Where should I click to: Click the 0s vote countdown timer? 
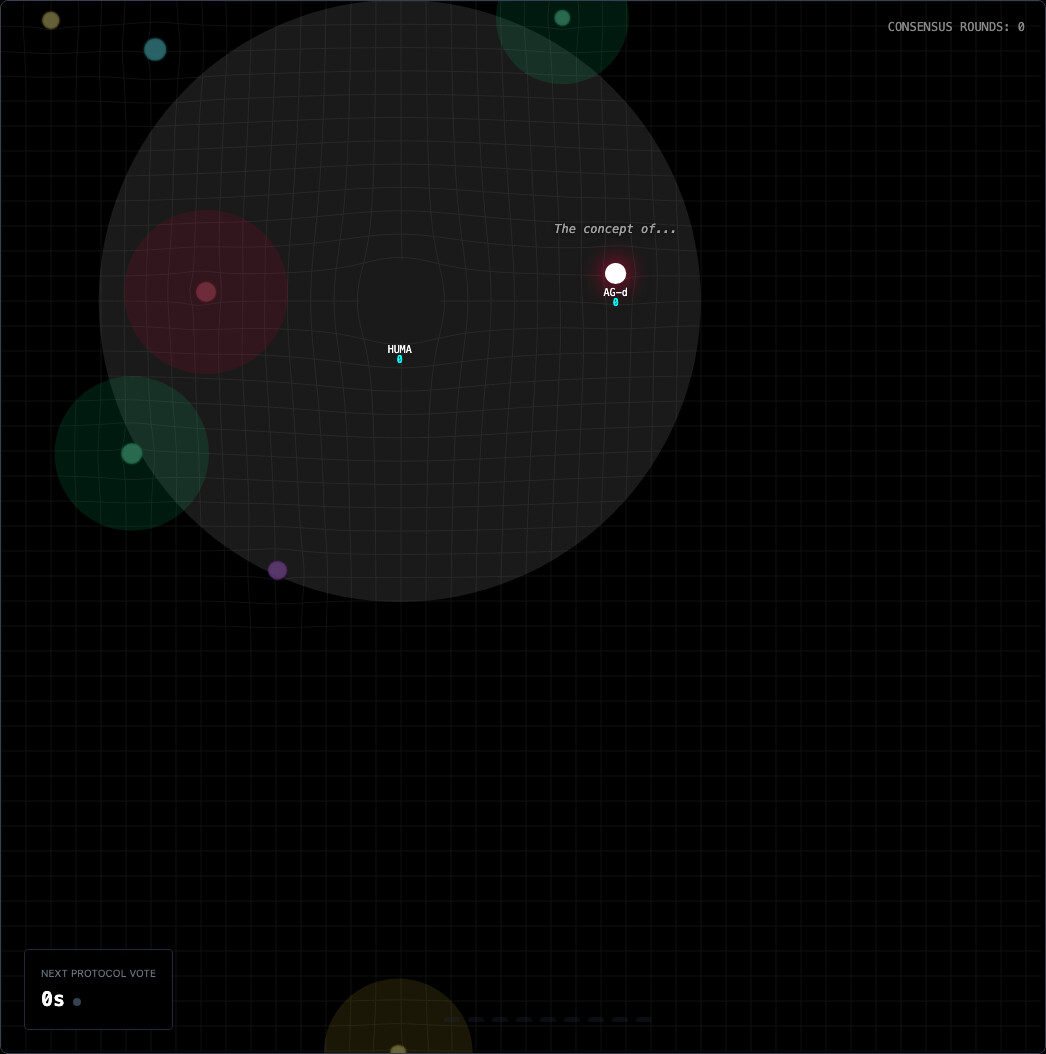52,1000
